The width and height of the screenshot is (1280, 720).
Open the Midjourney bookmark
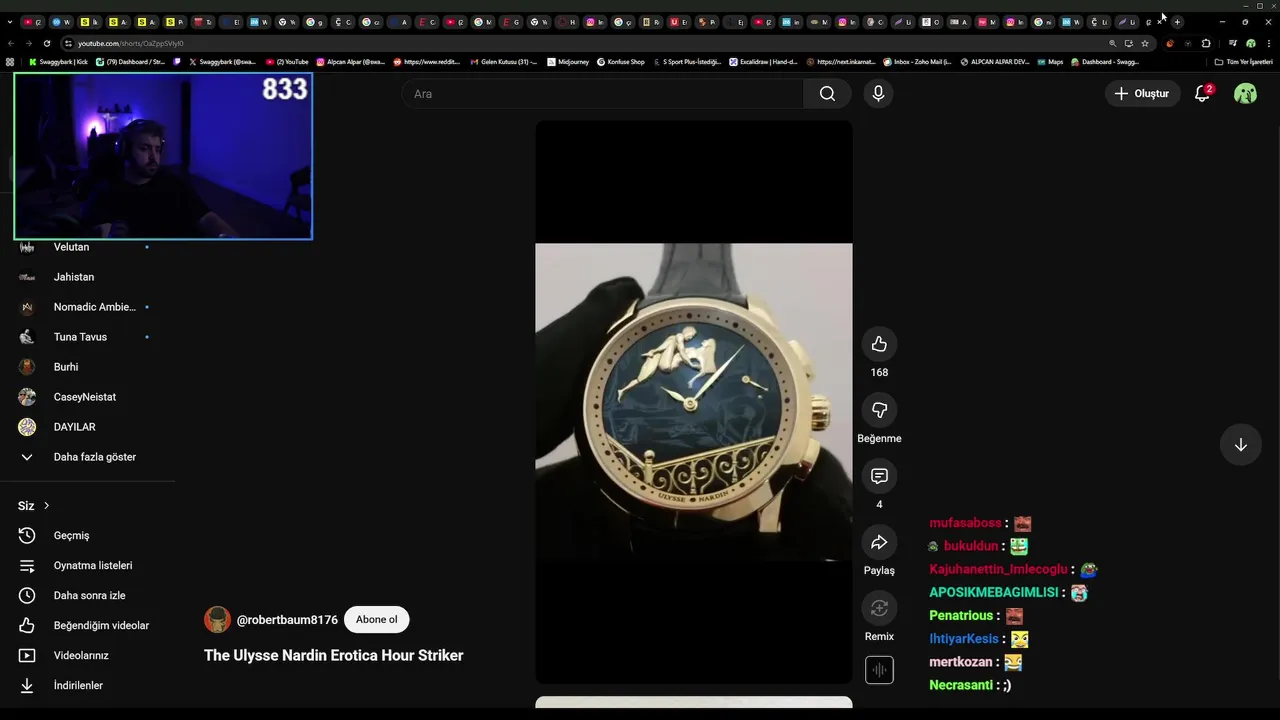[x=567, y=62]
